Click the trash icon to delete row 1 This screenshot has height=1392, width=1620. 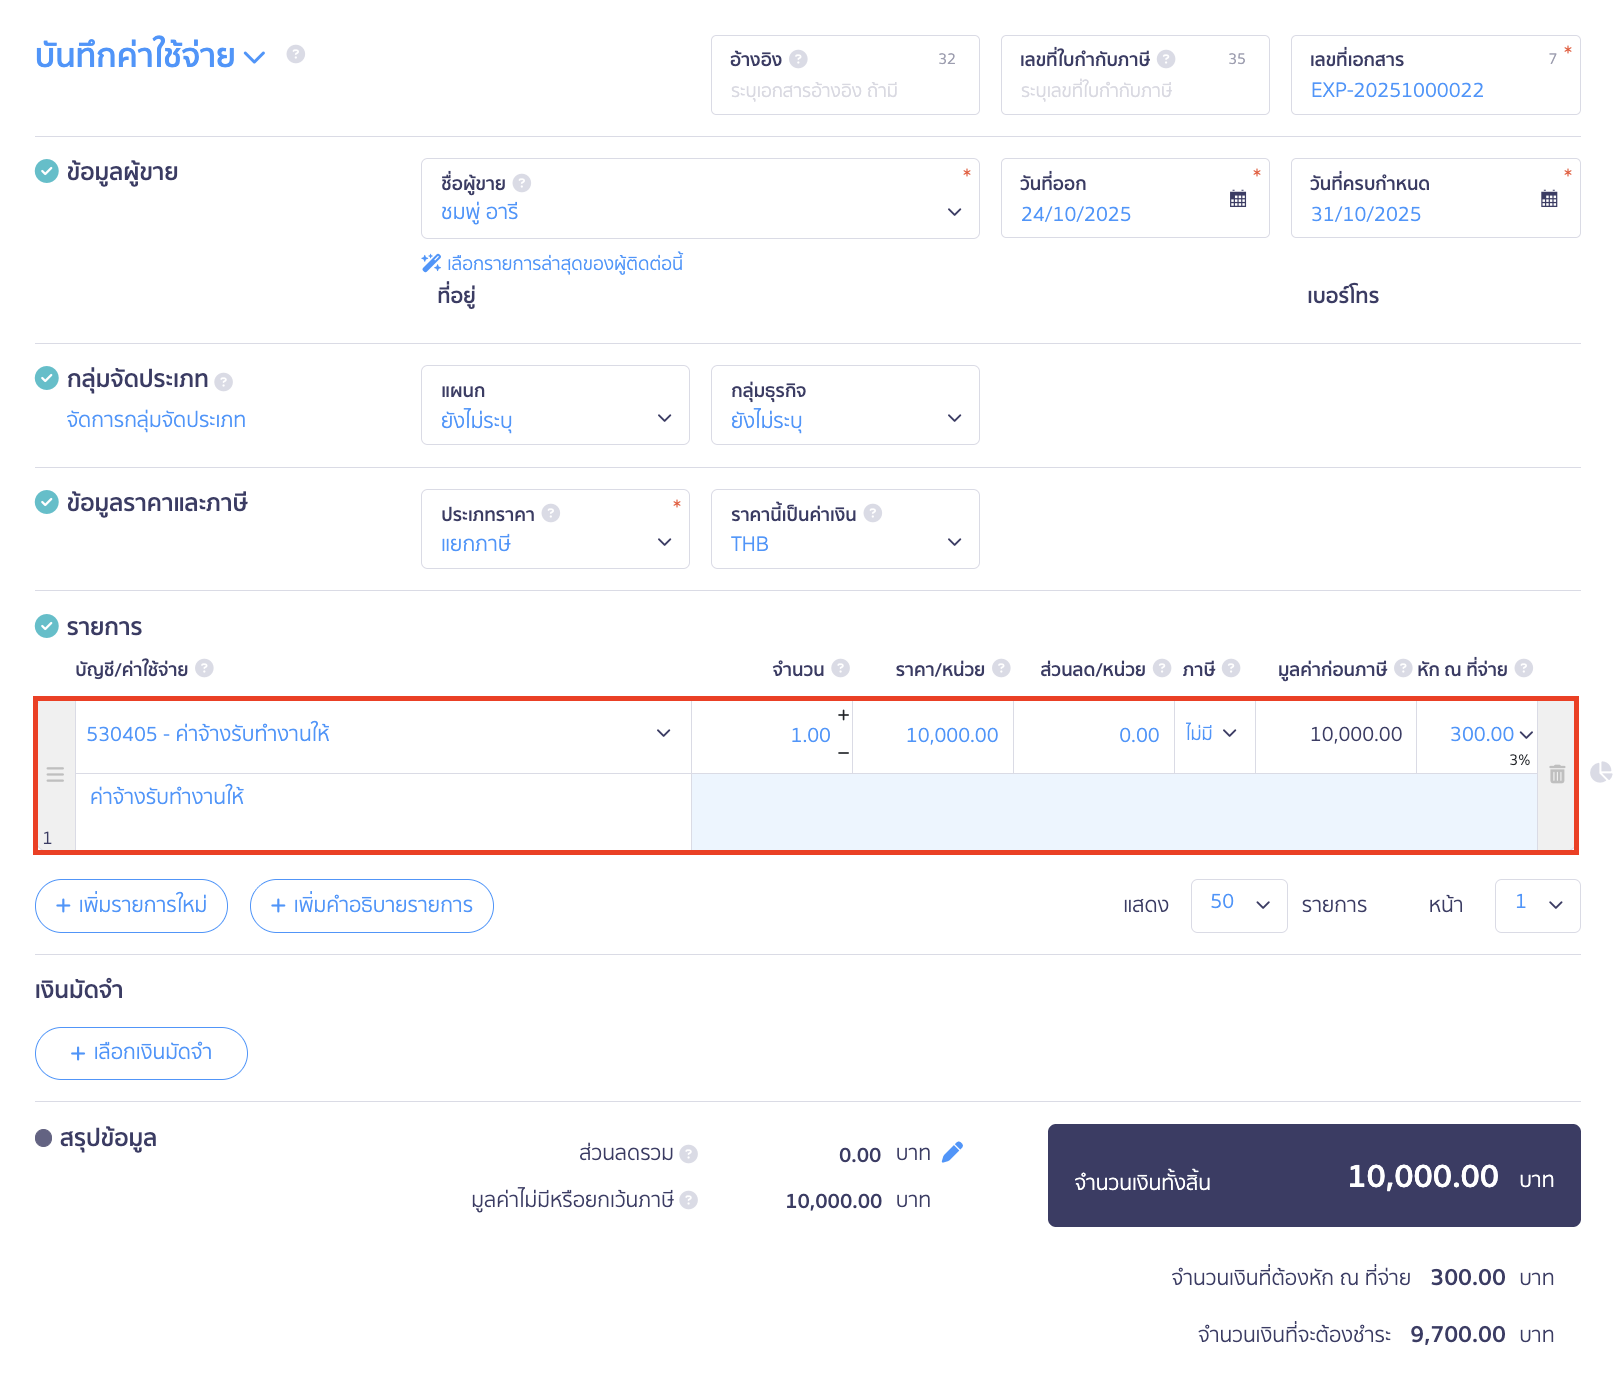pos(1557,774)
